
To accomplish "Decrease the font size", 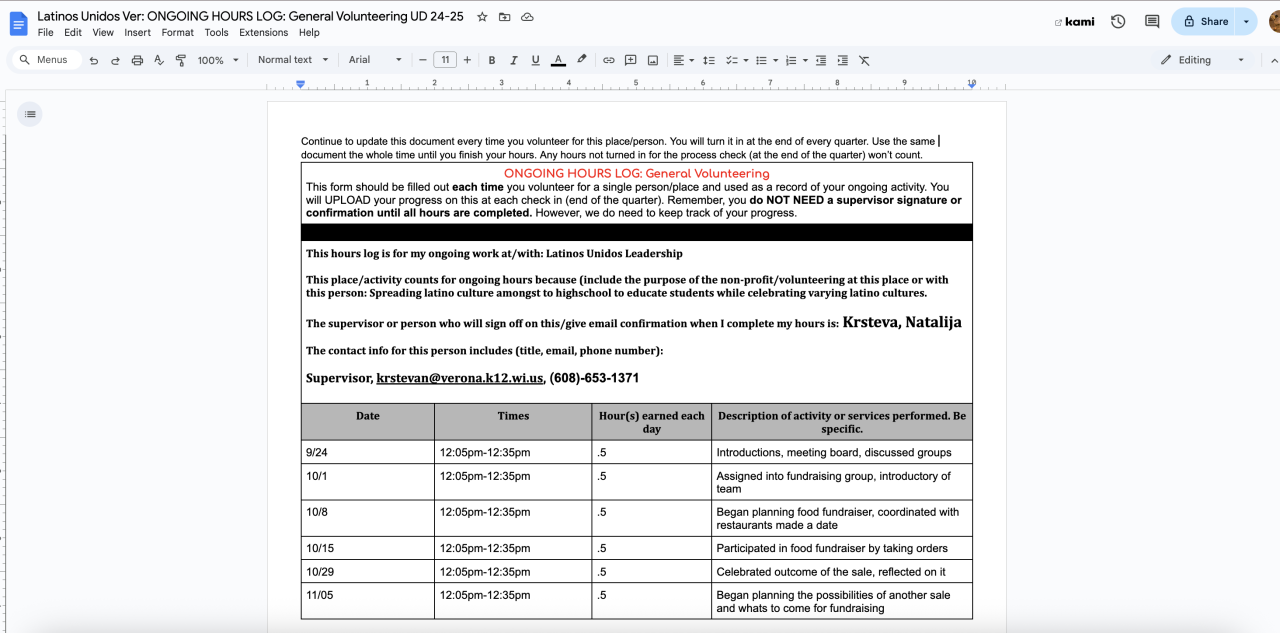I will pos(423,60).
